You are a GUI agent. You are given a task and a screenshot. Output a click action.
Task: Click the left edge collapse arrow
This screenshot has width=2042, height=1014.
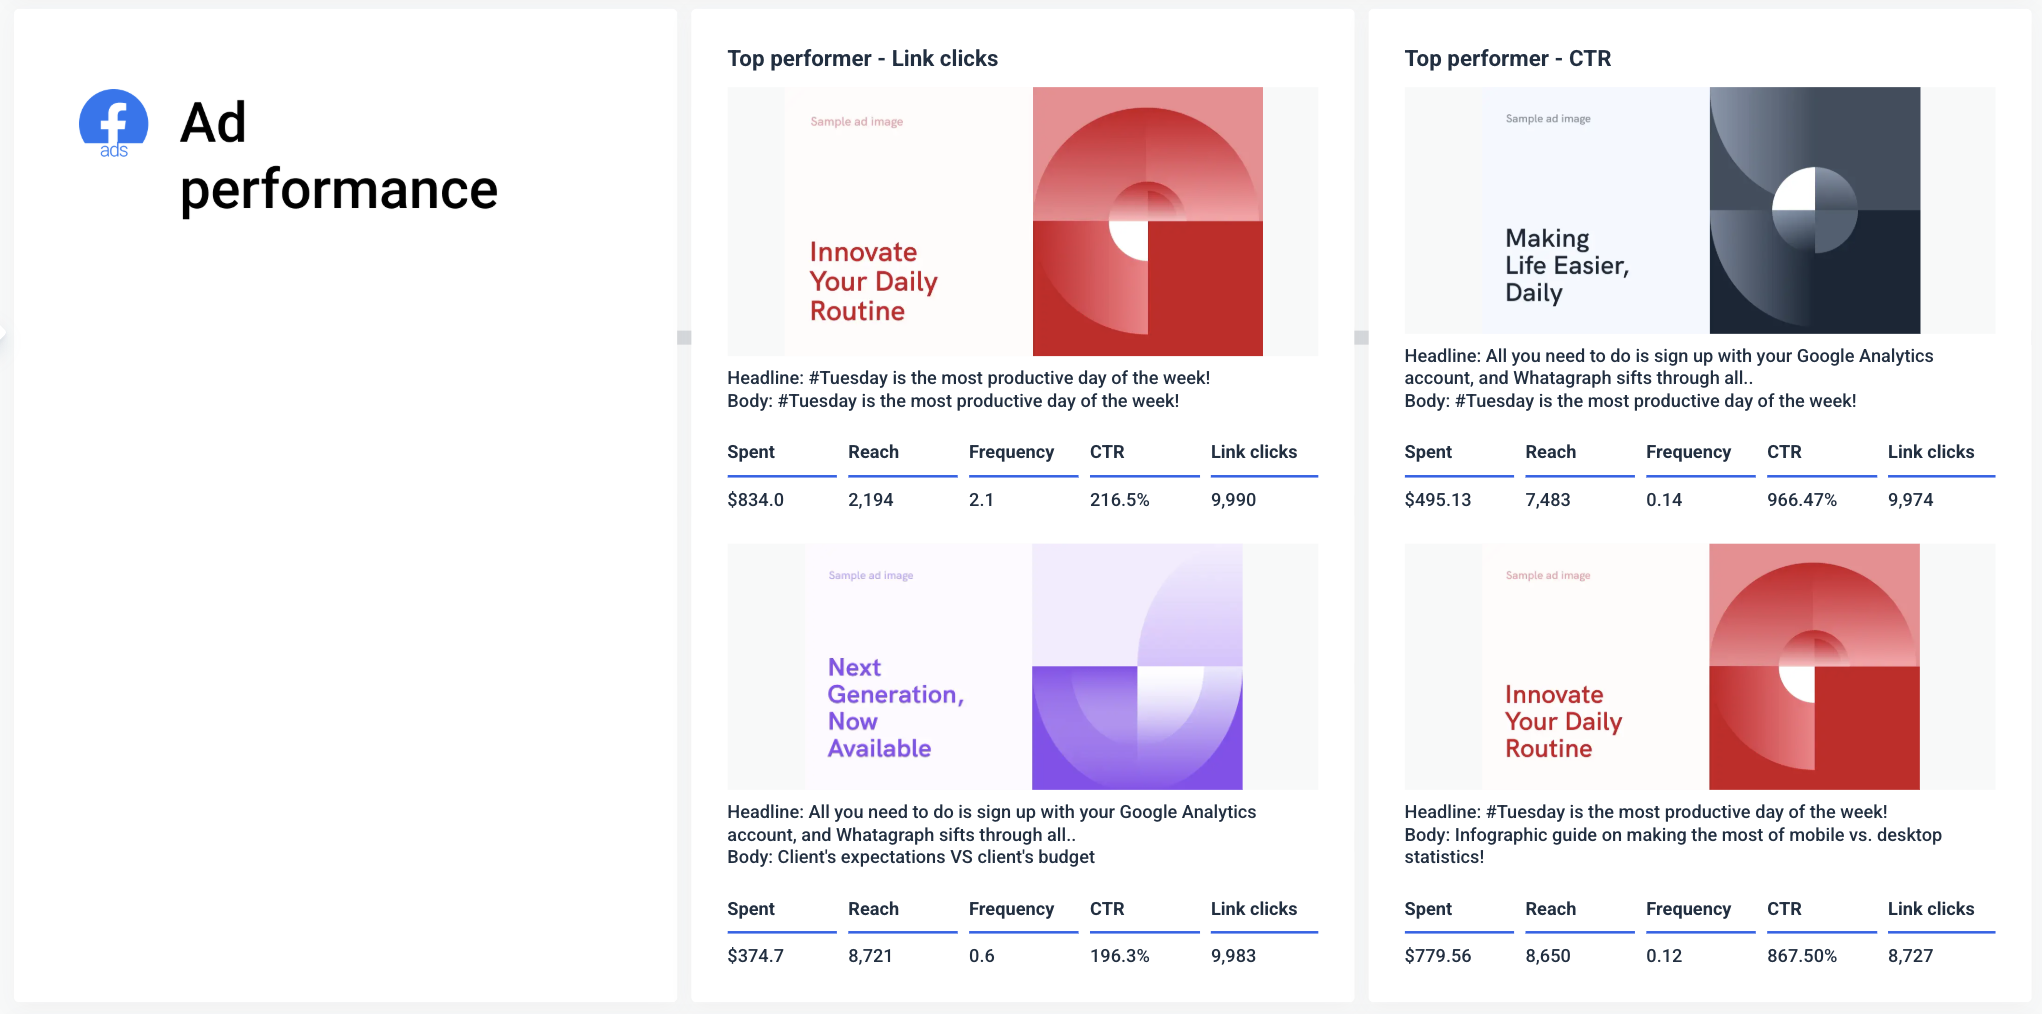point(5,334)
